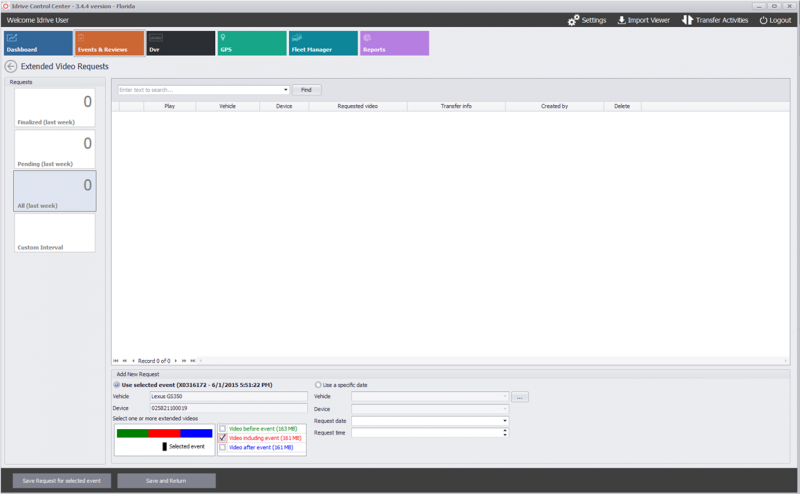800x494 pixels.
Task: Select the Custom Interval tile
Action: (55, 233)
